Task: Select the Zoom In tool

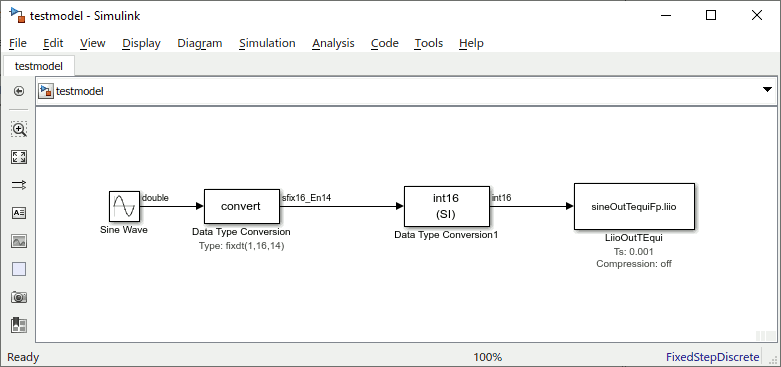Action: (19, 129)
